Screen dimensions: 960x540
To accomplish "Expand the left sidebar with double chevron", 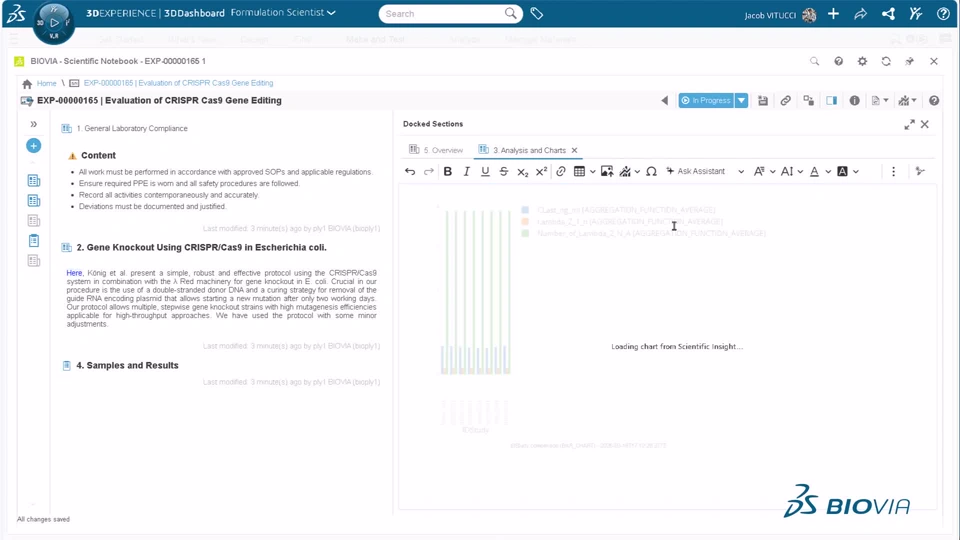I will click(34, 124).
